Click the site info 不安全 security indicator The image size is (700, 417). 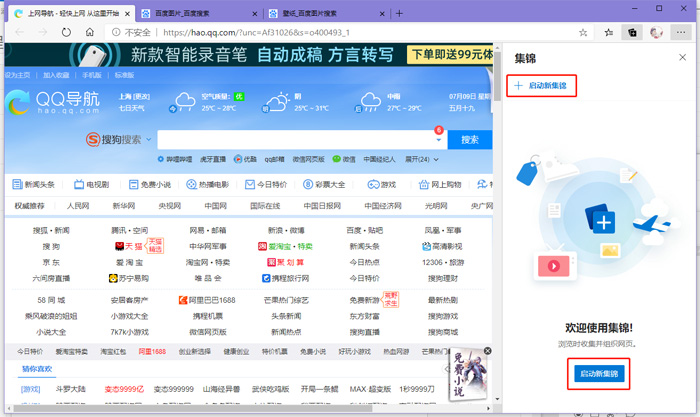coord(131,32)
